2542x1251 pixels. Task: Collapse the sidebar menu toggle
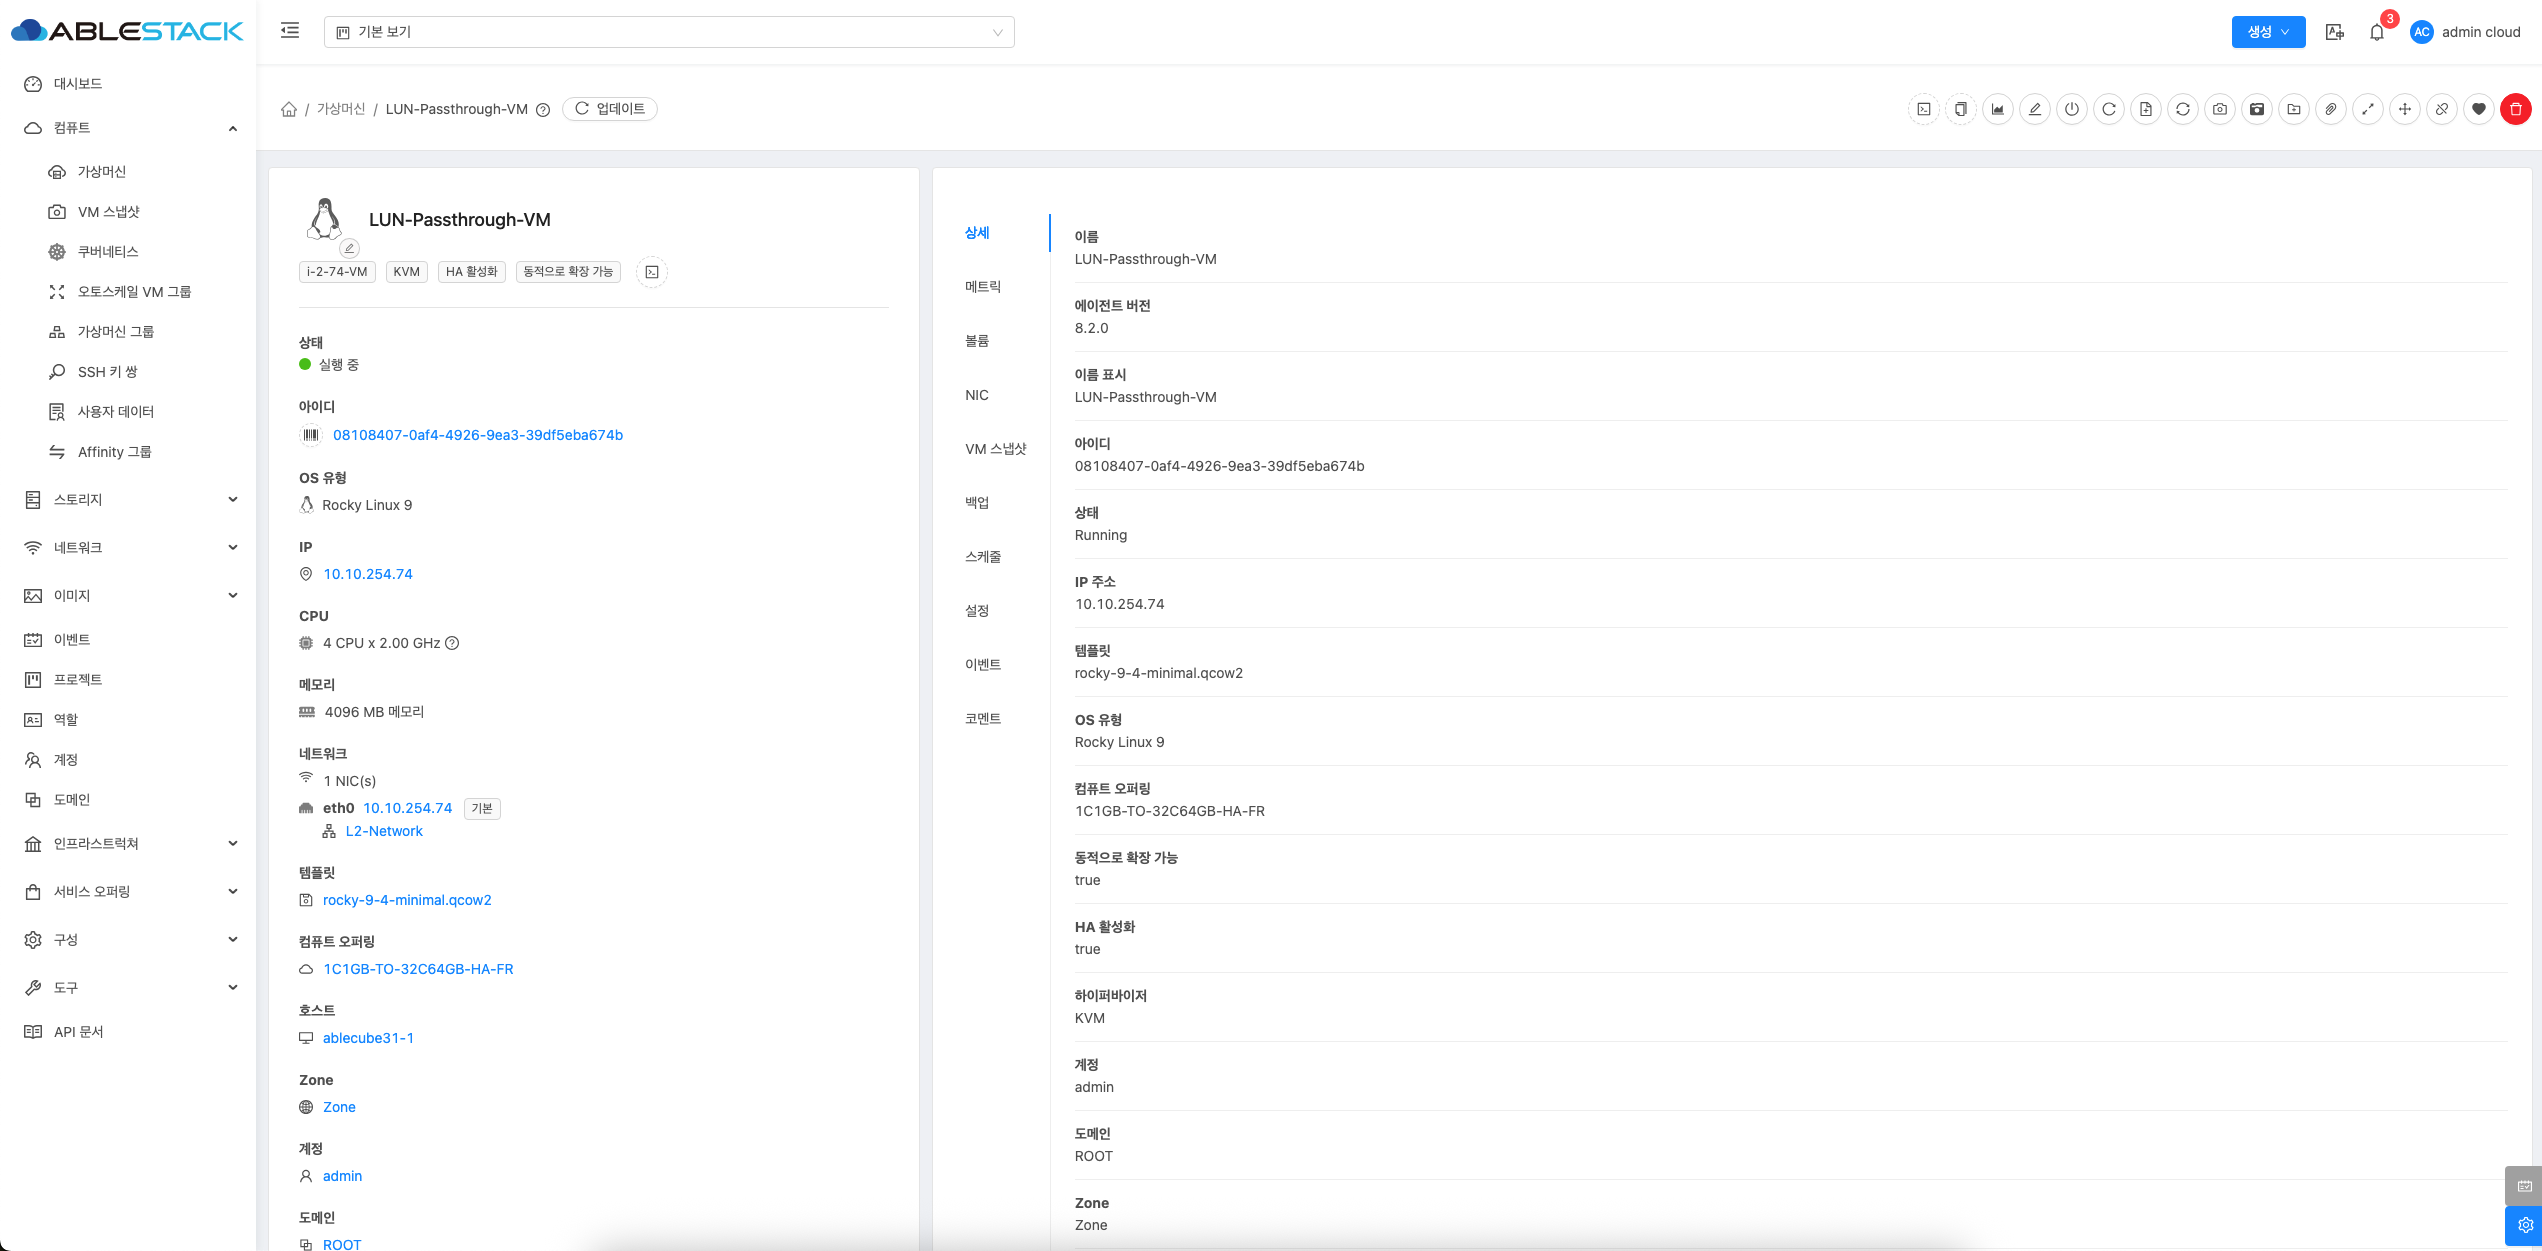pos(290,31)
